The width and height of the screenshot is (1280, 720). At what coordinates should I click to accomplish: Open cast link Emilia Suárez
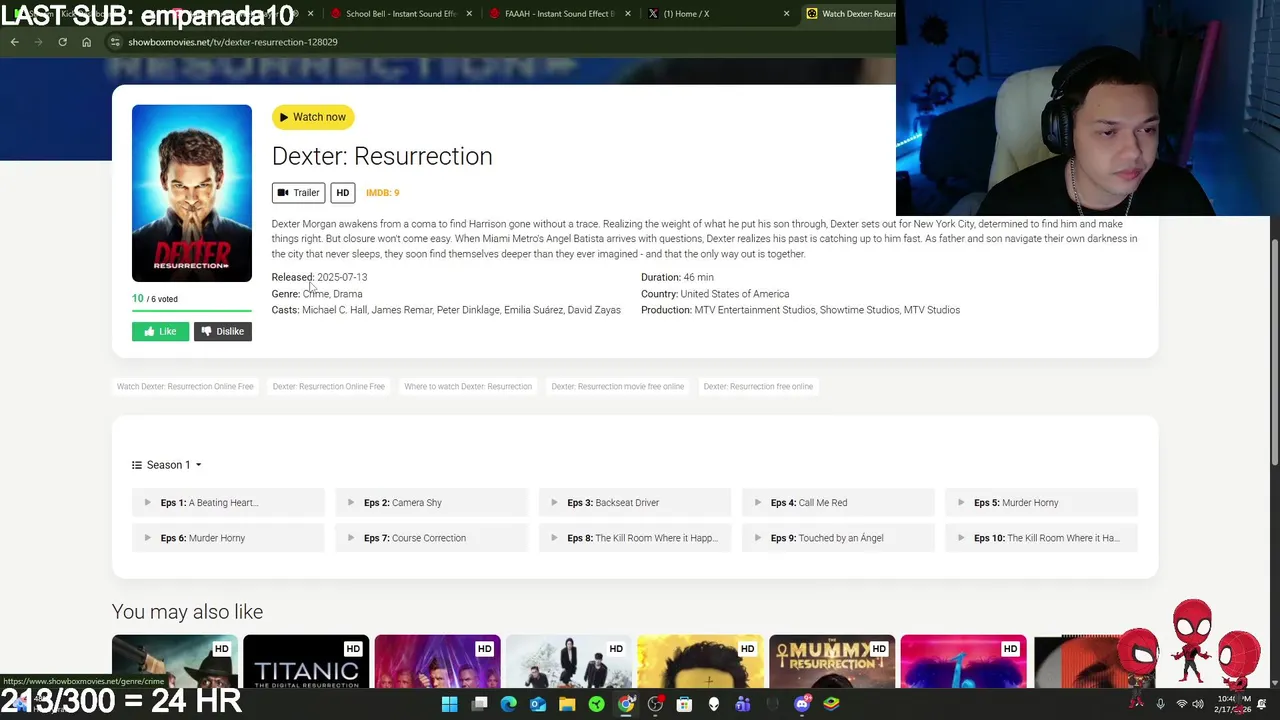click(x=533, y=310)
